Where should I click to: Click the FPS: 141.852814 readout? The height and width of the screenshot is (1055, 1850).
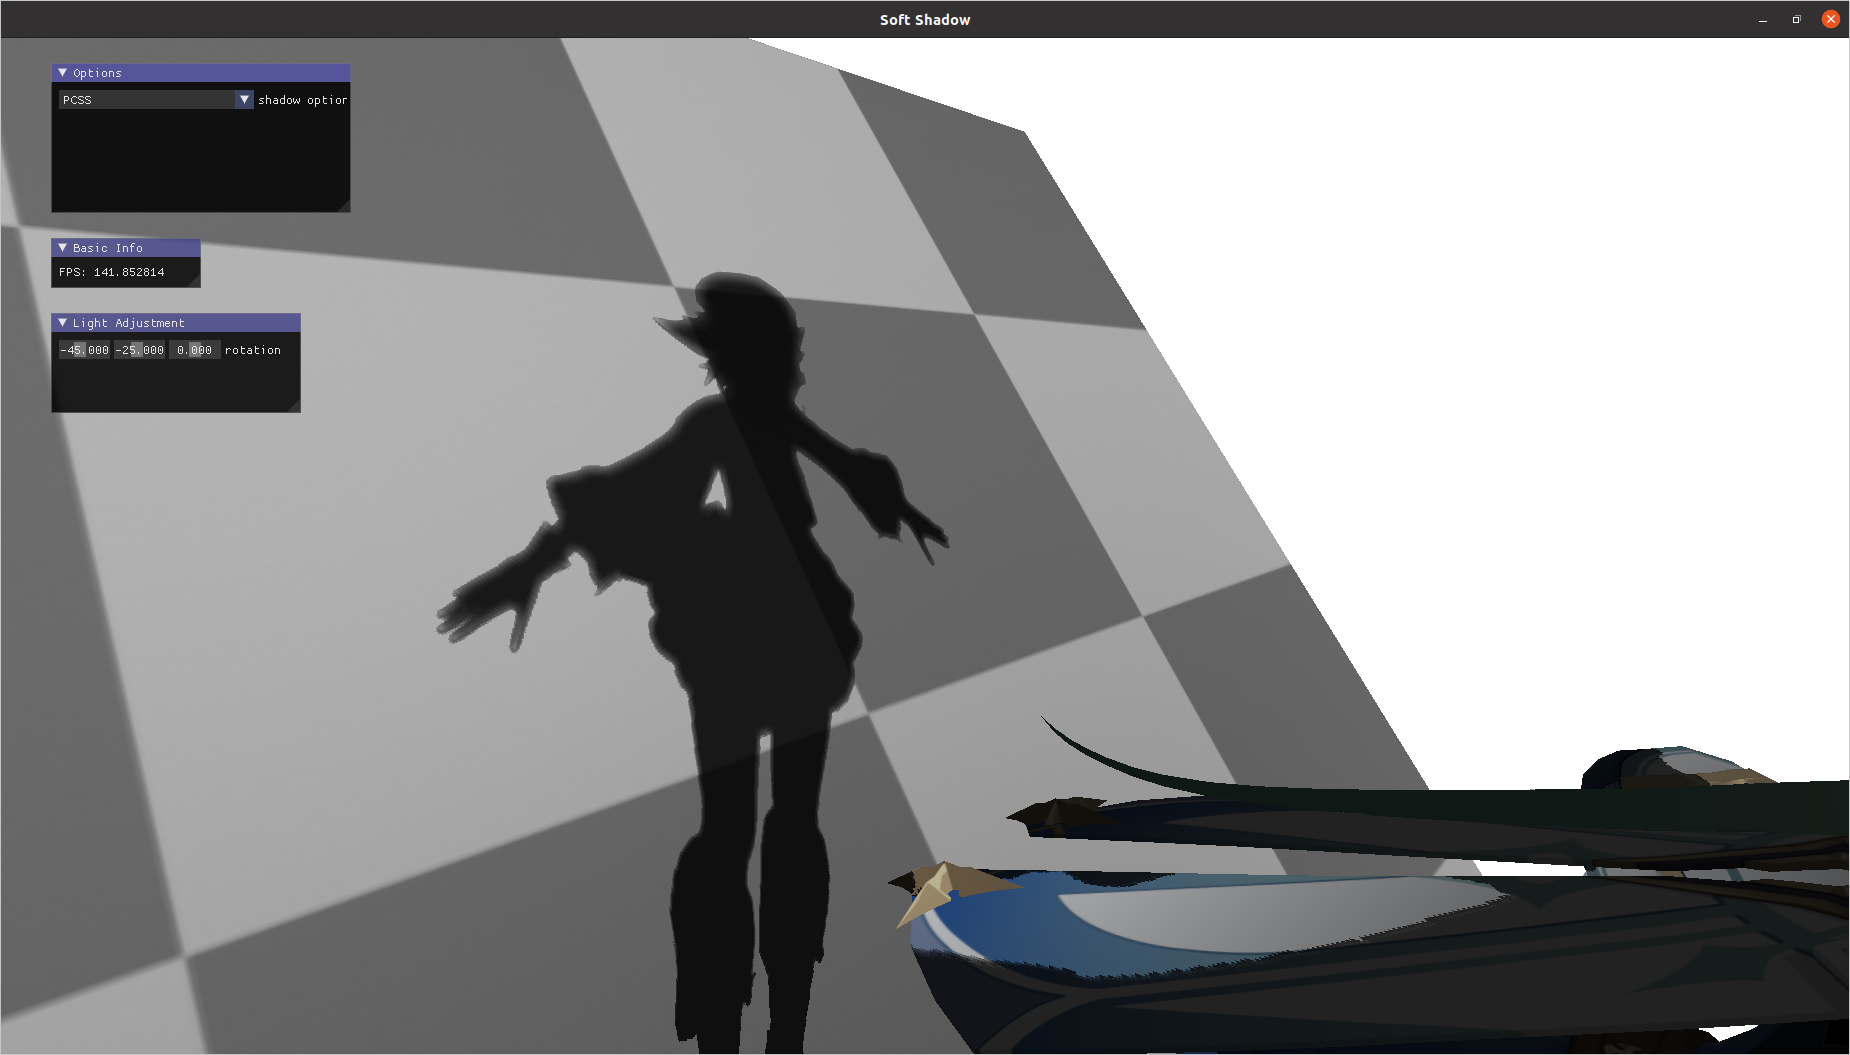tap(112, 272)
